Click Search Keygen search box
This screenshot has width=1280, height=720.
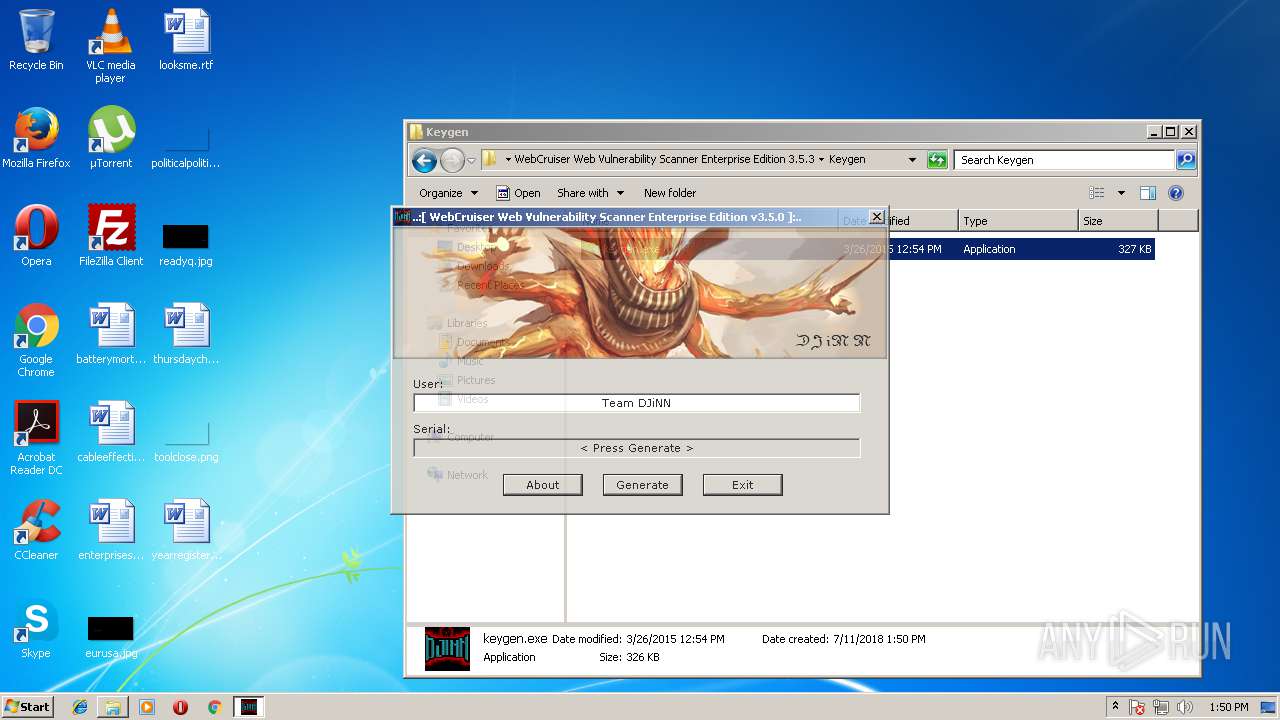pos(1064,160)
